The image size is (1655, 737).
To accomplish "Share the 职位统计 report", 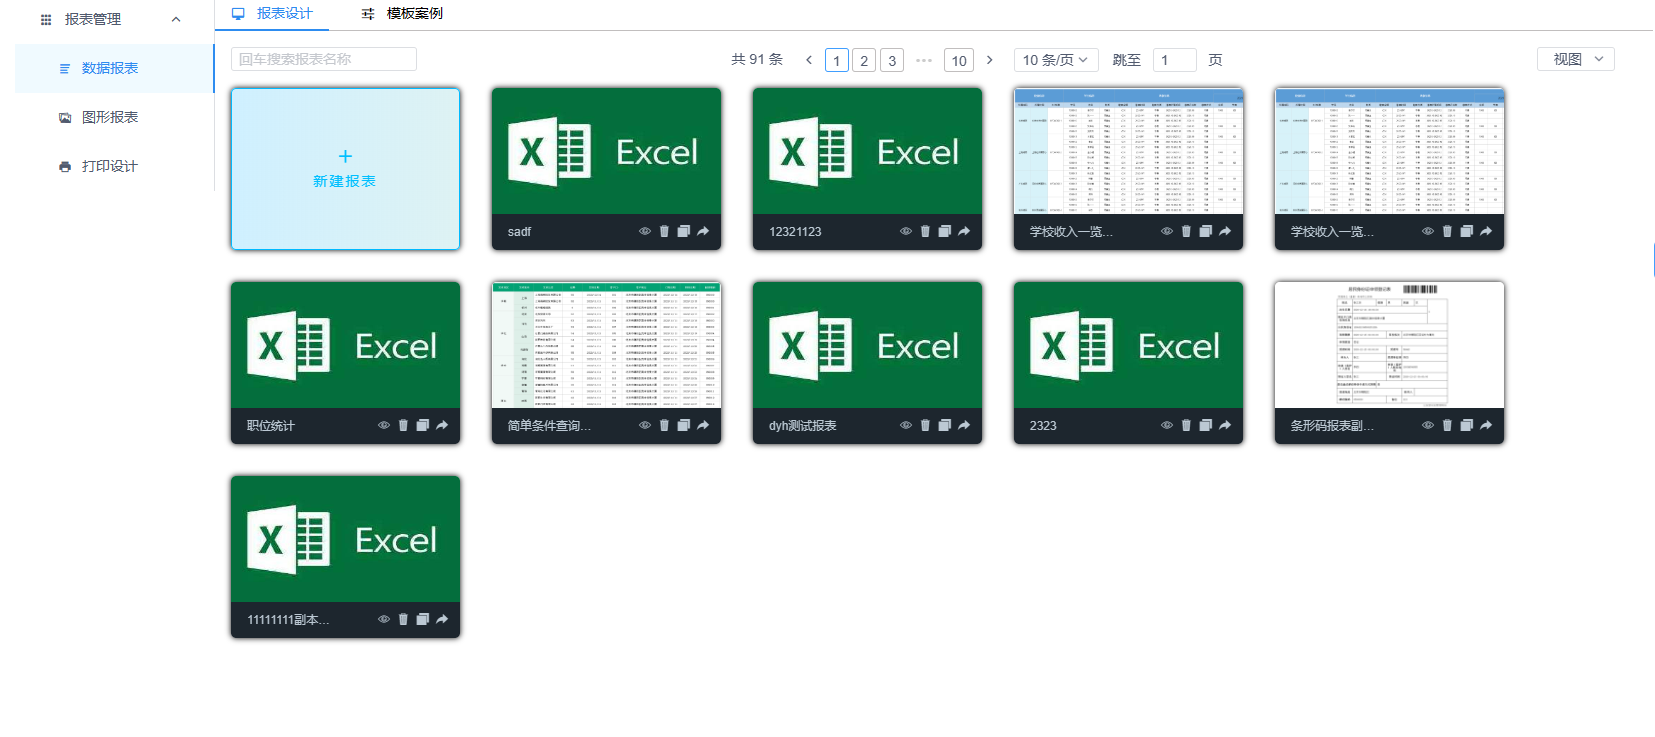I will [442, 425].
